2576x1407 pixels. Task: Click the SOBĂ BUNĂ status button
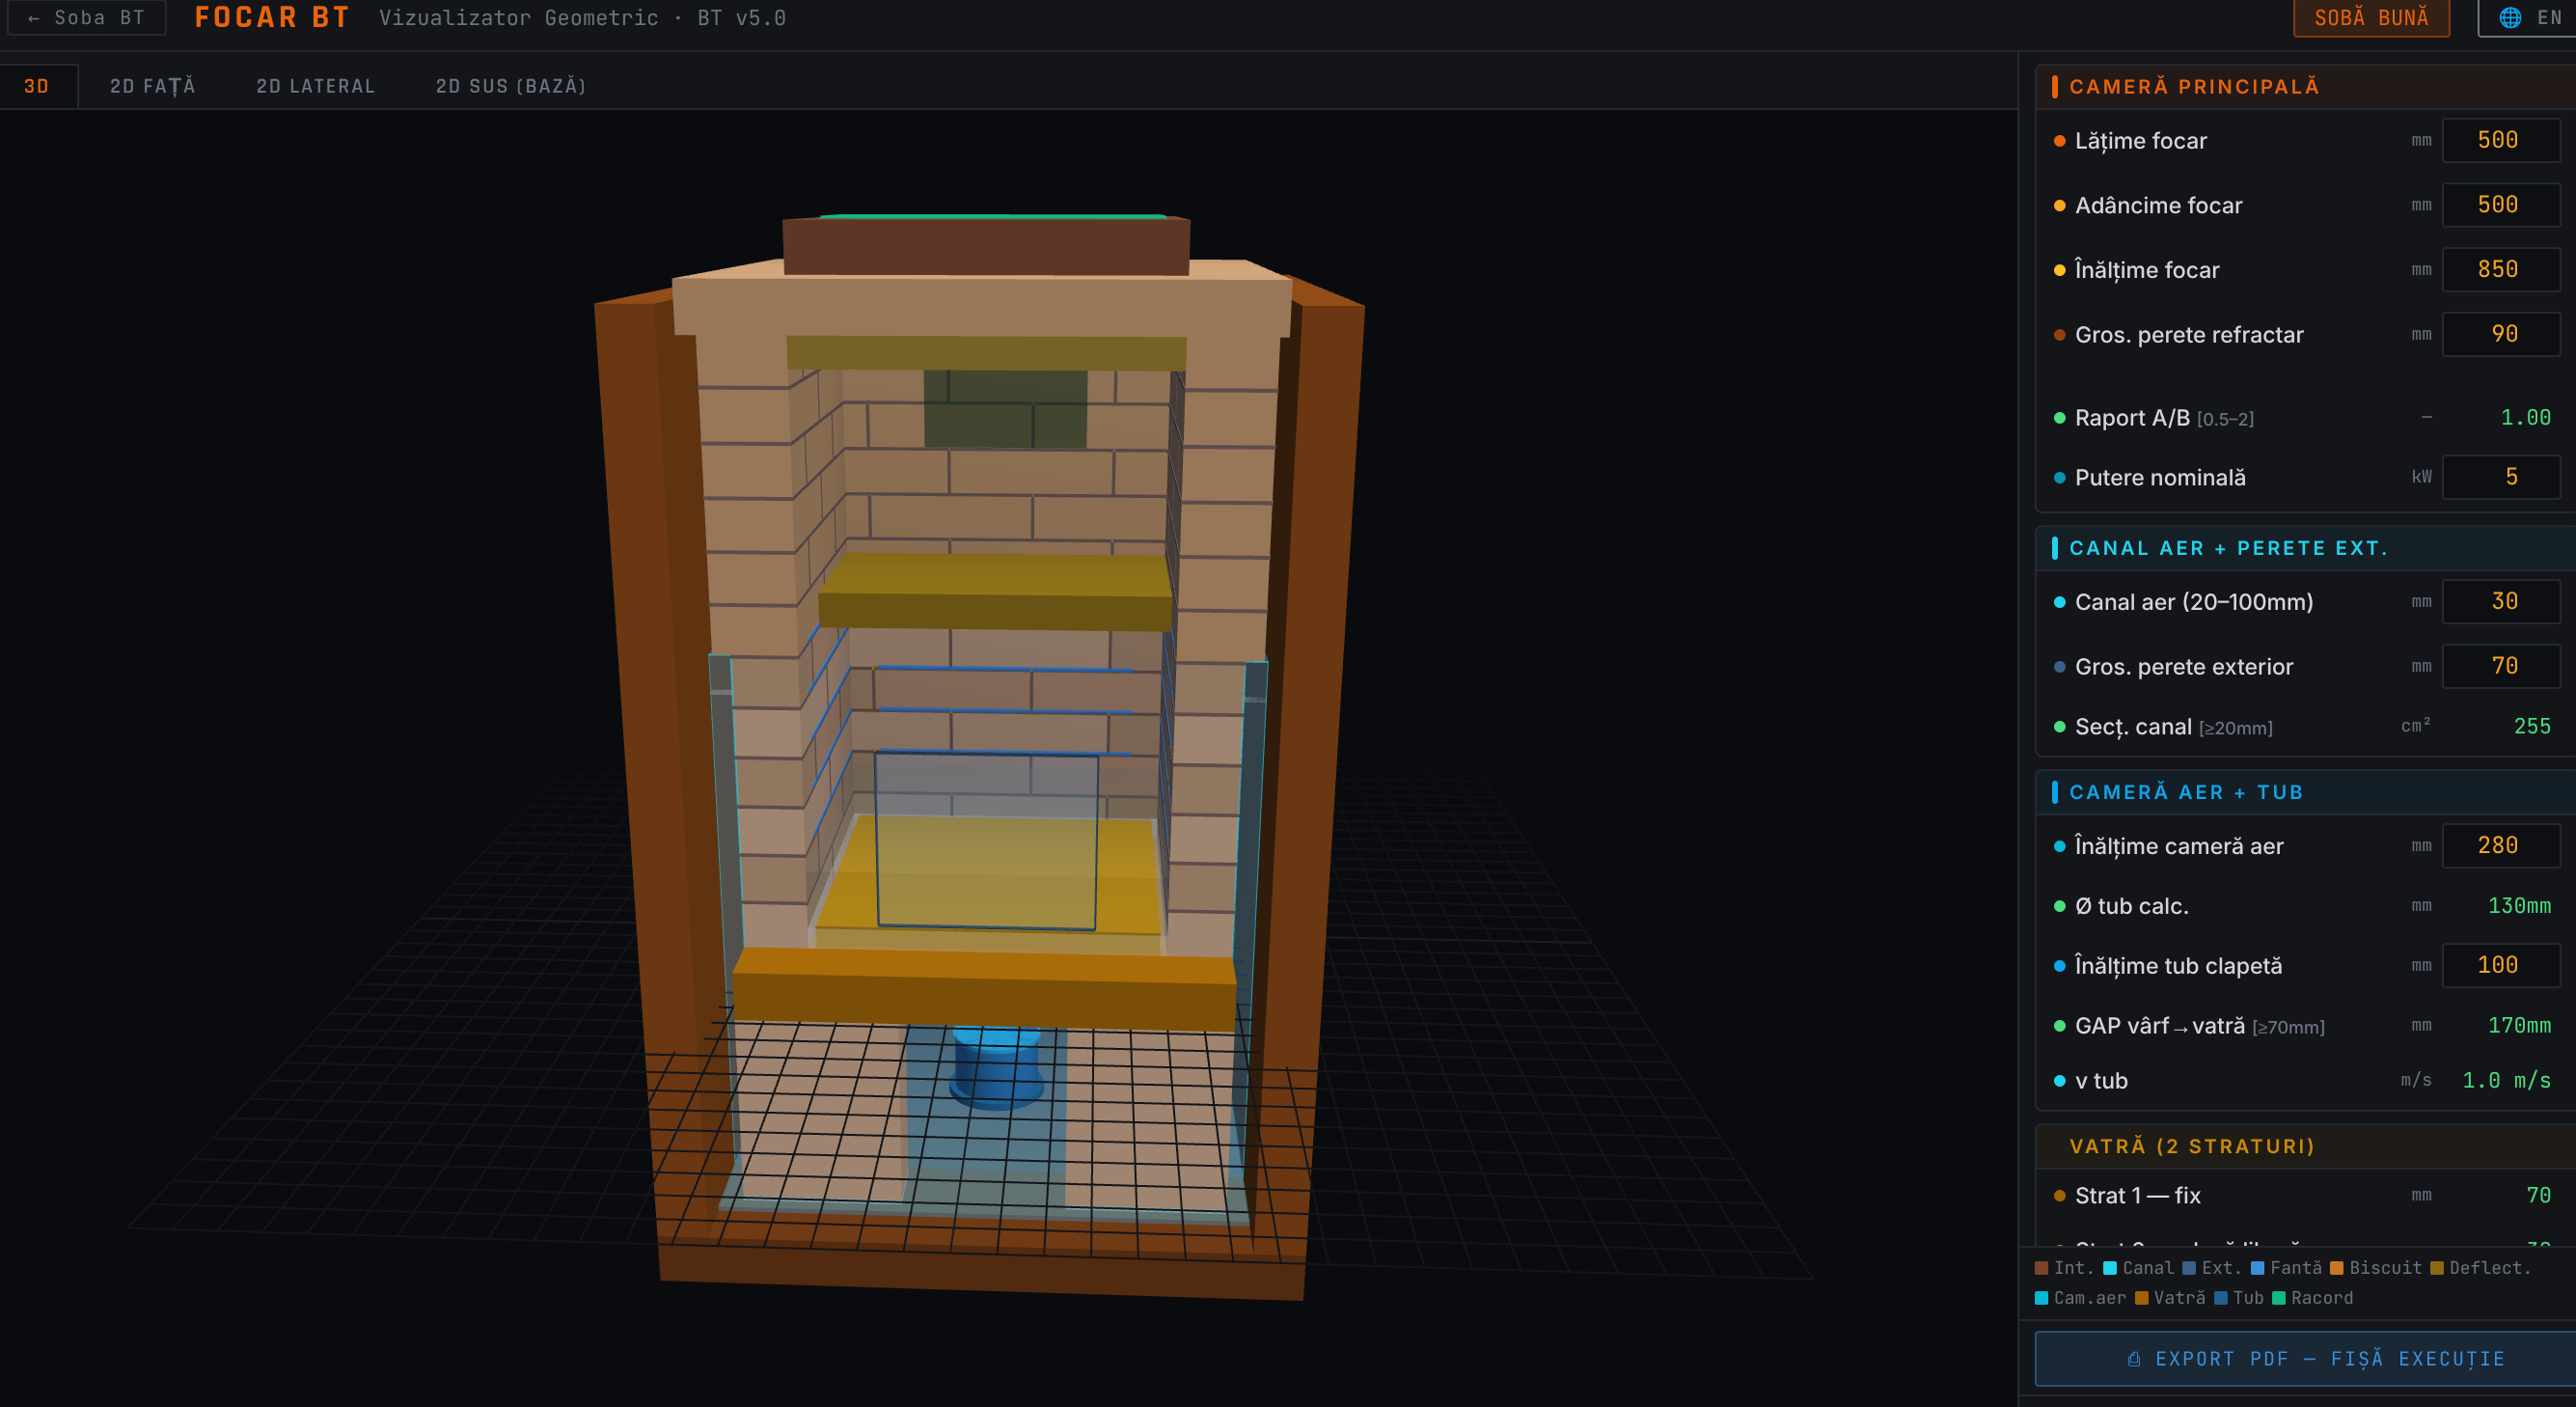(x=2370, y=18)
